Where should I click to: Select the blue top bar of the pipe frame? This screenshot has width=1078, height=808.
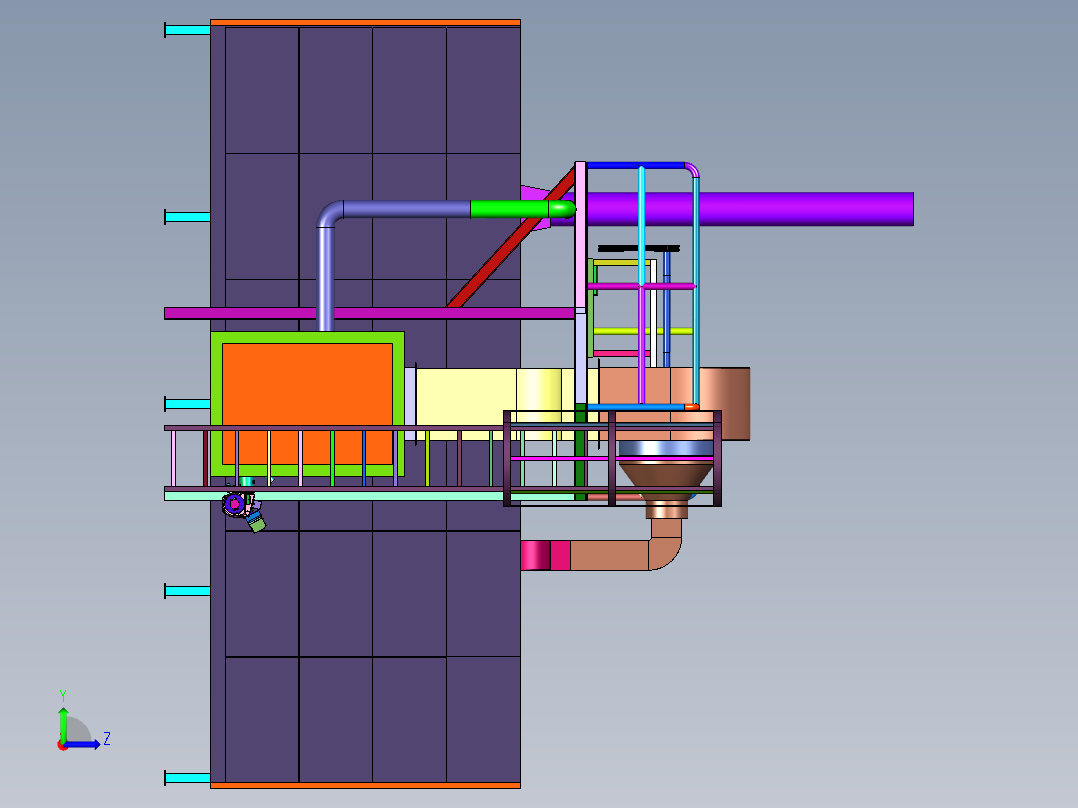click(635, 165)
